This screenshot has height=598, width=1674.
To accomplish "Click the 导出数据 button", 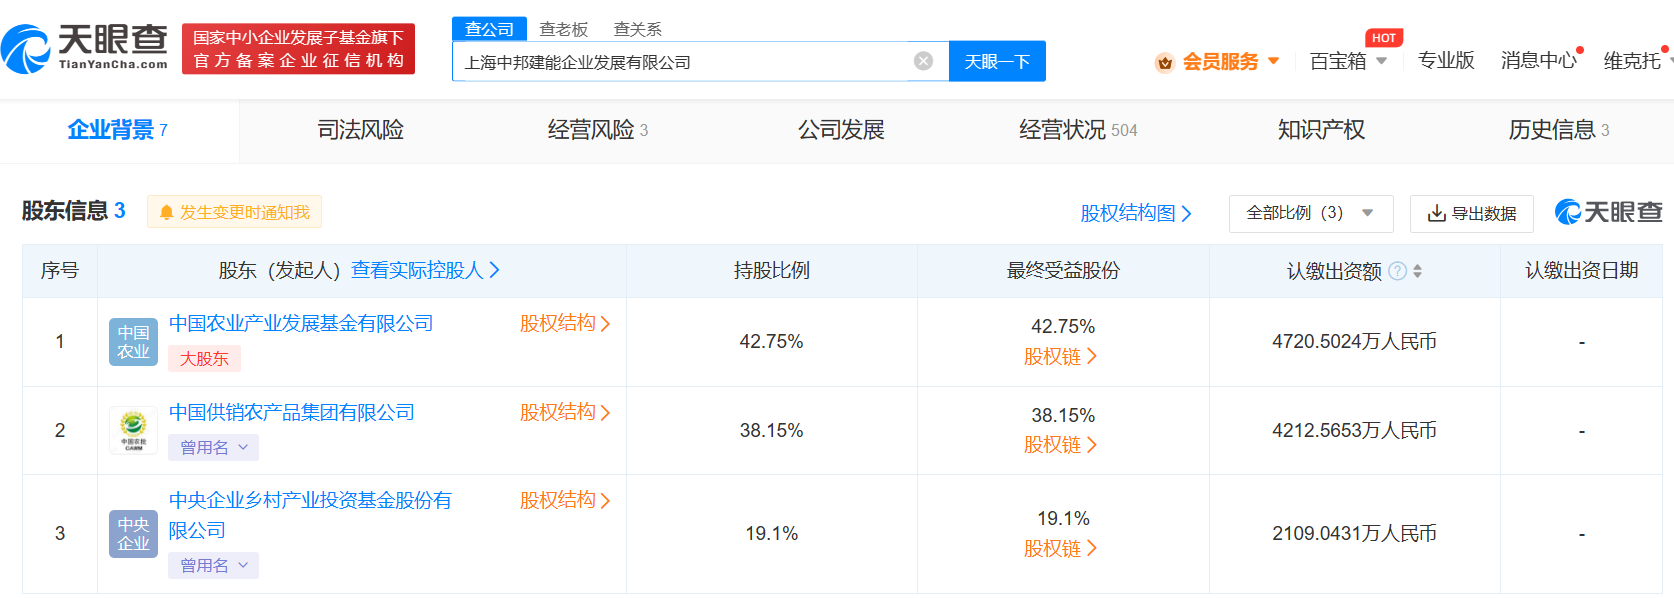I will pyautogui.click(x=1471, y=213).
